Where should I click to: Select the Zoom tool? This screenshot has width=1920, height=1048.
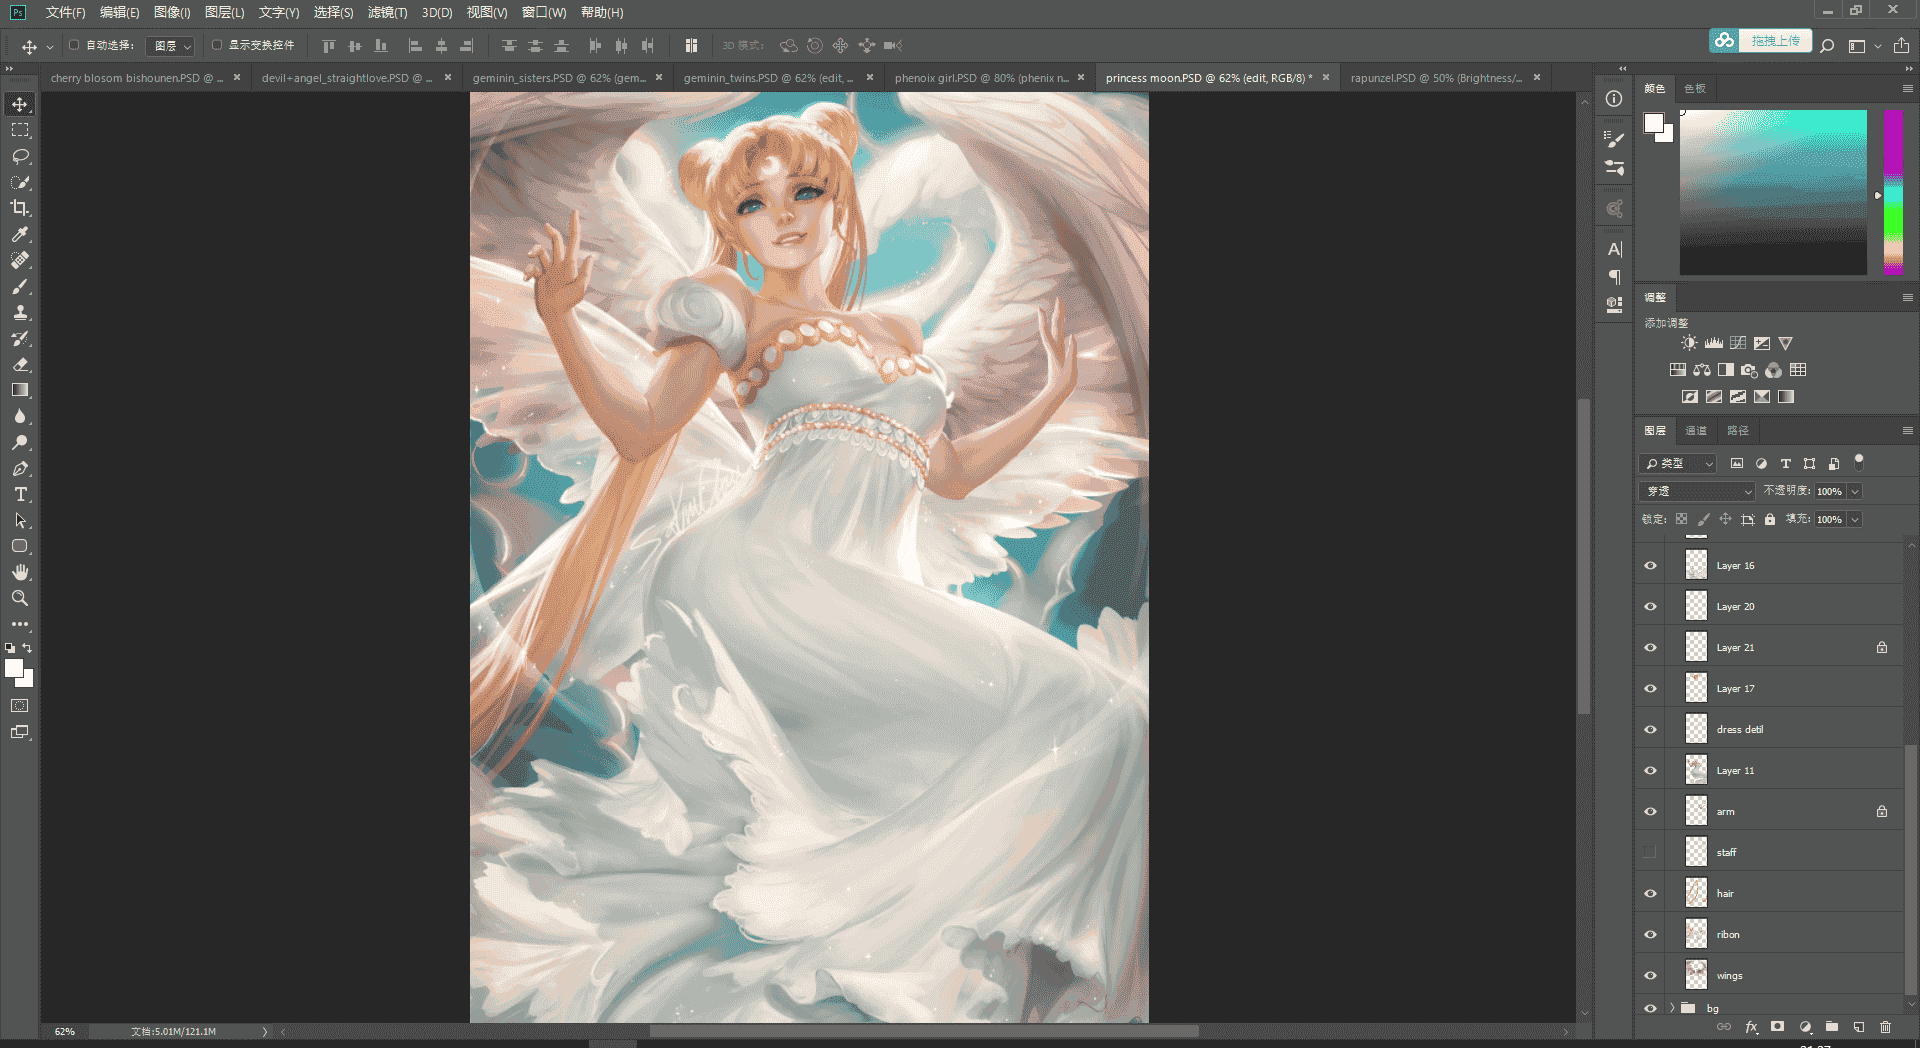click(20, 598)
